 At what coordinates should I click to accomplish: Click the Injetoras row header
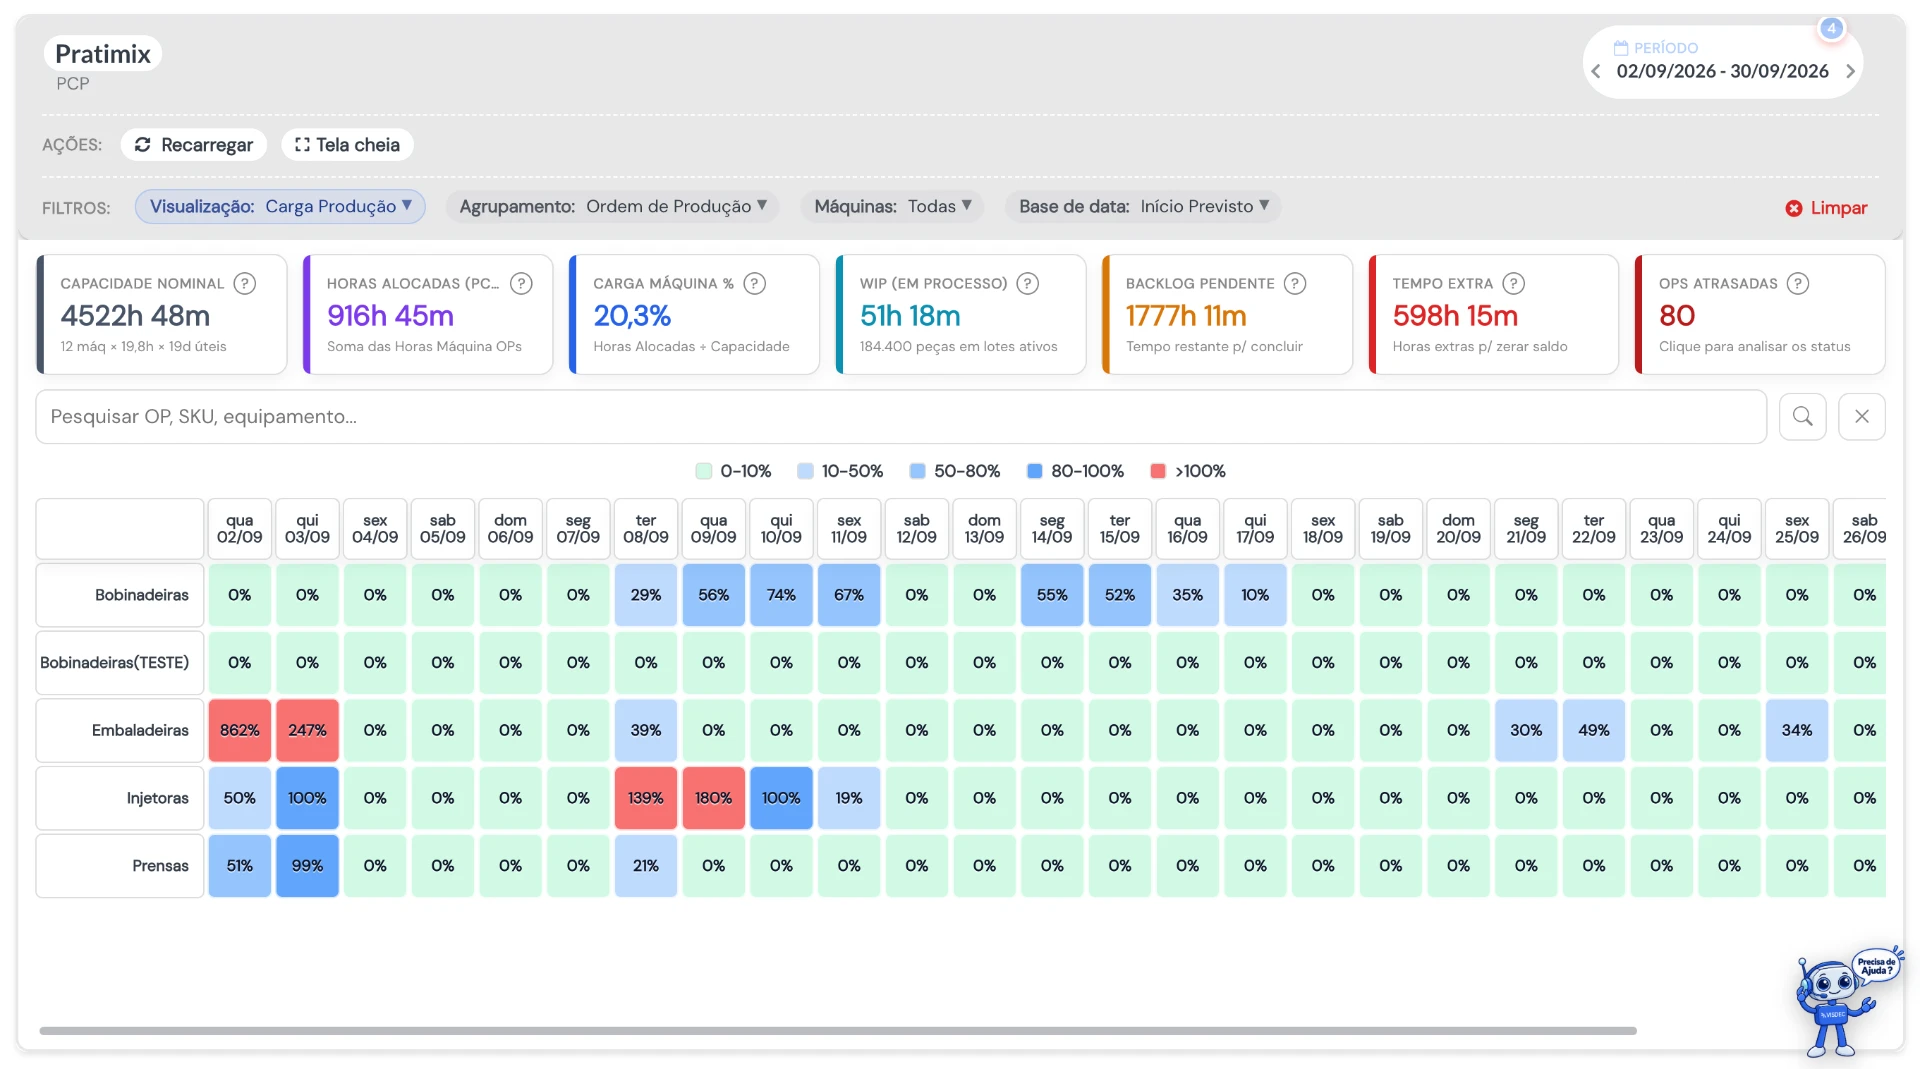pyautogui.click(x=120, y=798)
